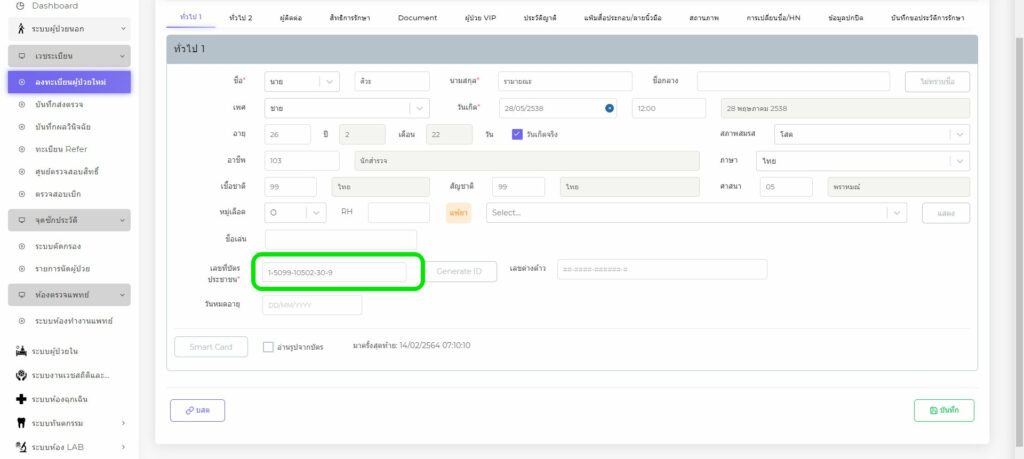Click the Dashboard clock icon in sidebar
The width and height of the screenshot is (1024, 459).
[21, 6]
